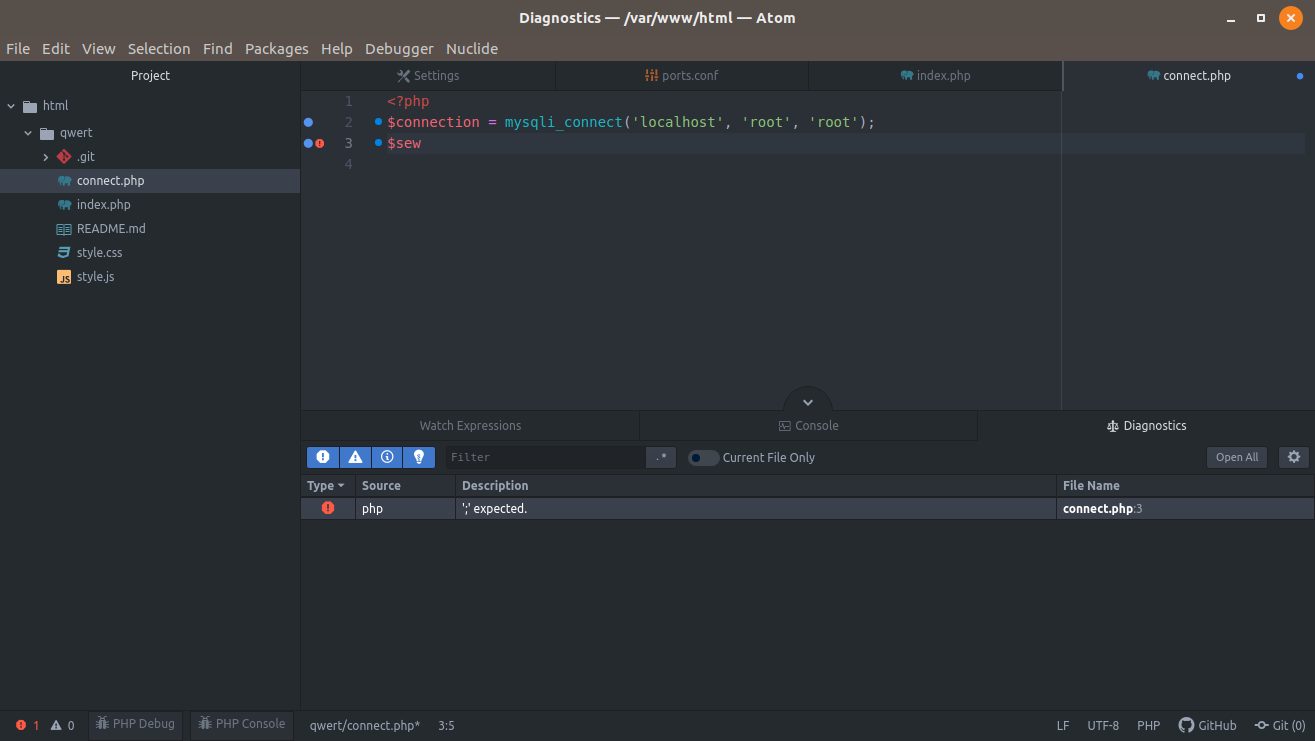Change the UTF-8 encoding selector

pos(1103,725)
